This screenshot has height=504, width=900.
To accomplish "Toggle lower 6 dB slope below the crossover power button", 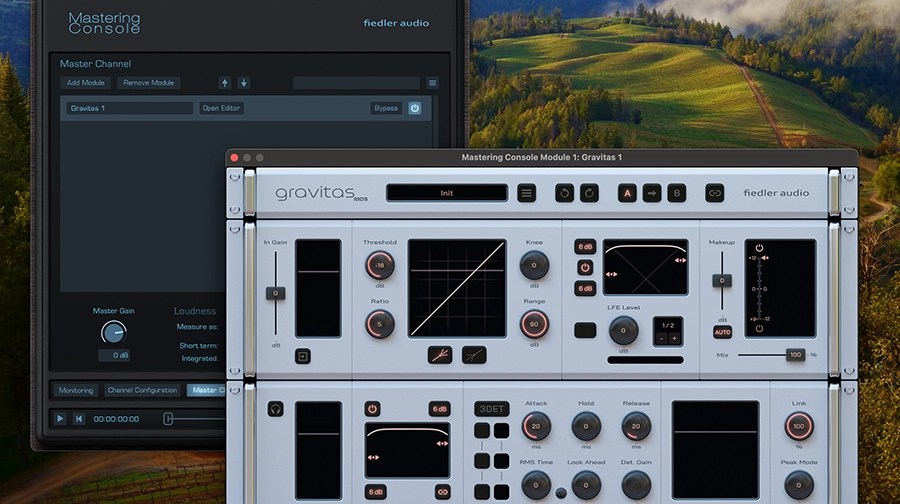I will pyautogui.click(x=585, y=288).
